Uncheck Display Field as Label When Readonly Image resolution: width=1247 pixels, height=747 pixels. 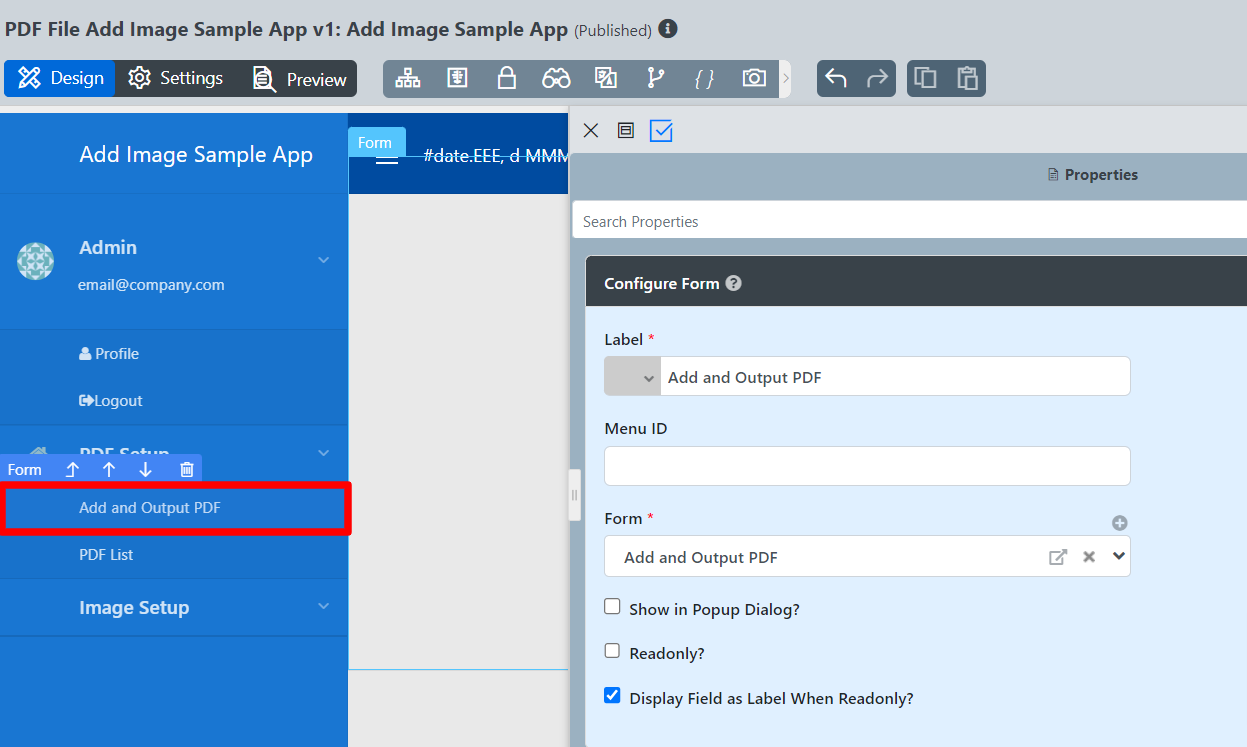click(613, 696)
